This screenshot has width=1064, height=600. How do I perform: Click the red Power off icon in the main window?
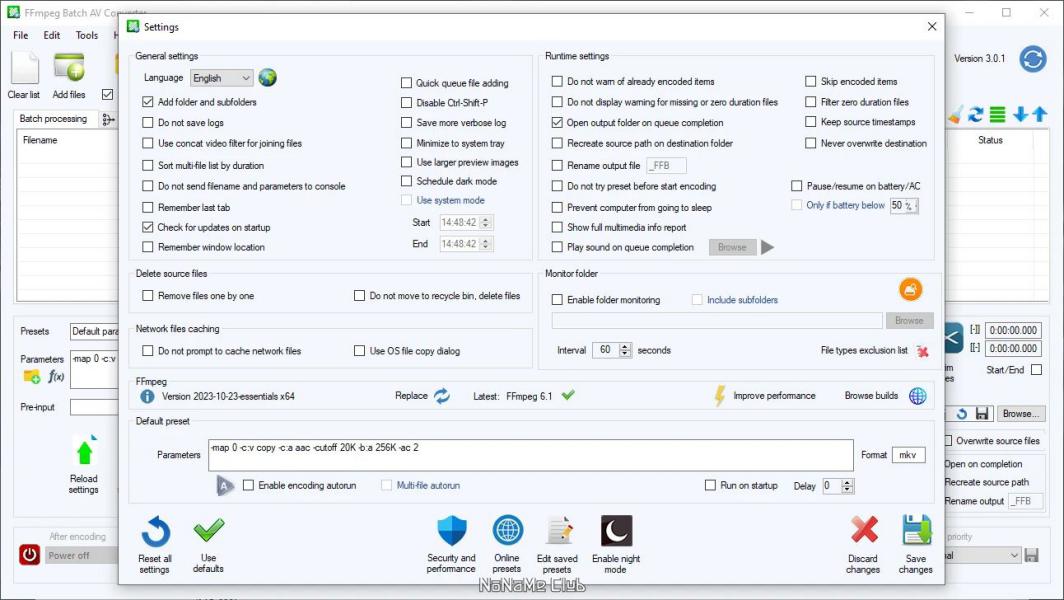pyautogui.click(x=29, y=555)
